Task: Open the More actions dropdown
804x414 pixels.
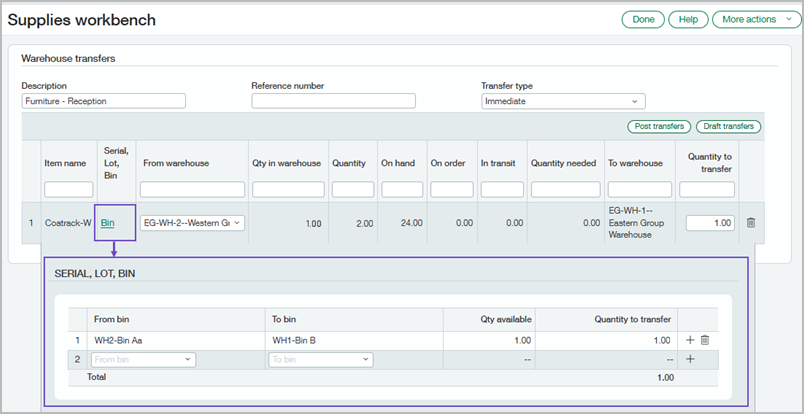Action: pos(753,19)
